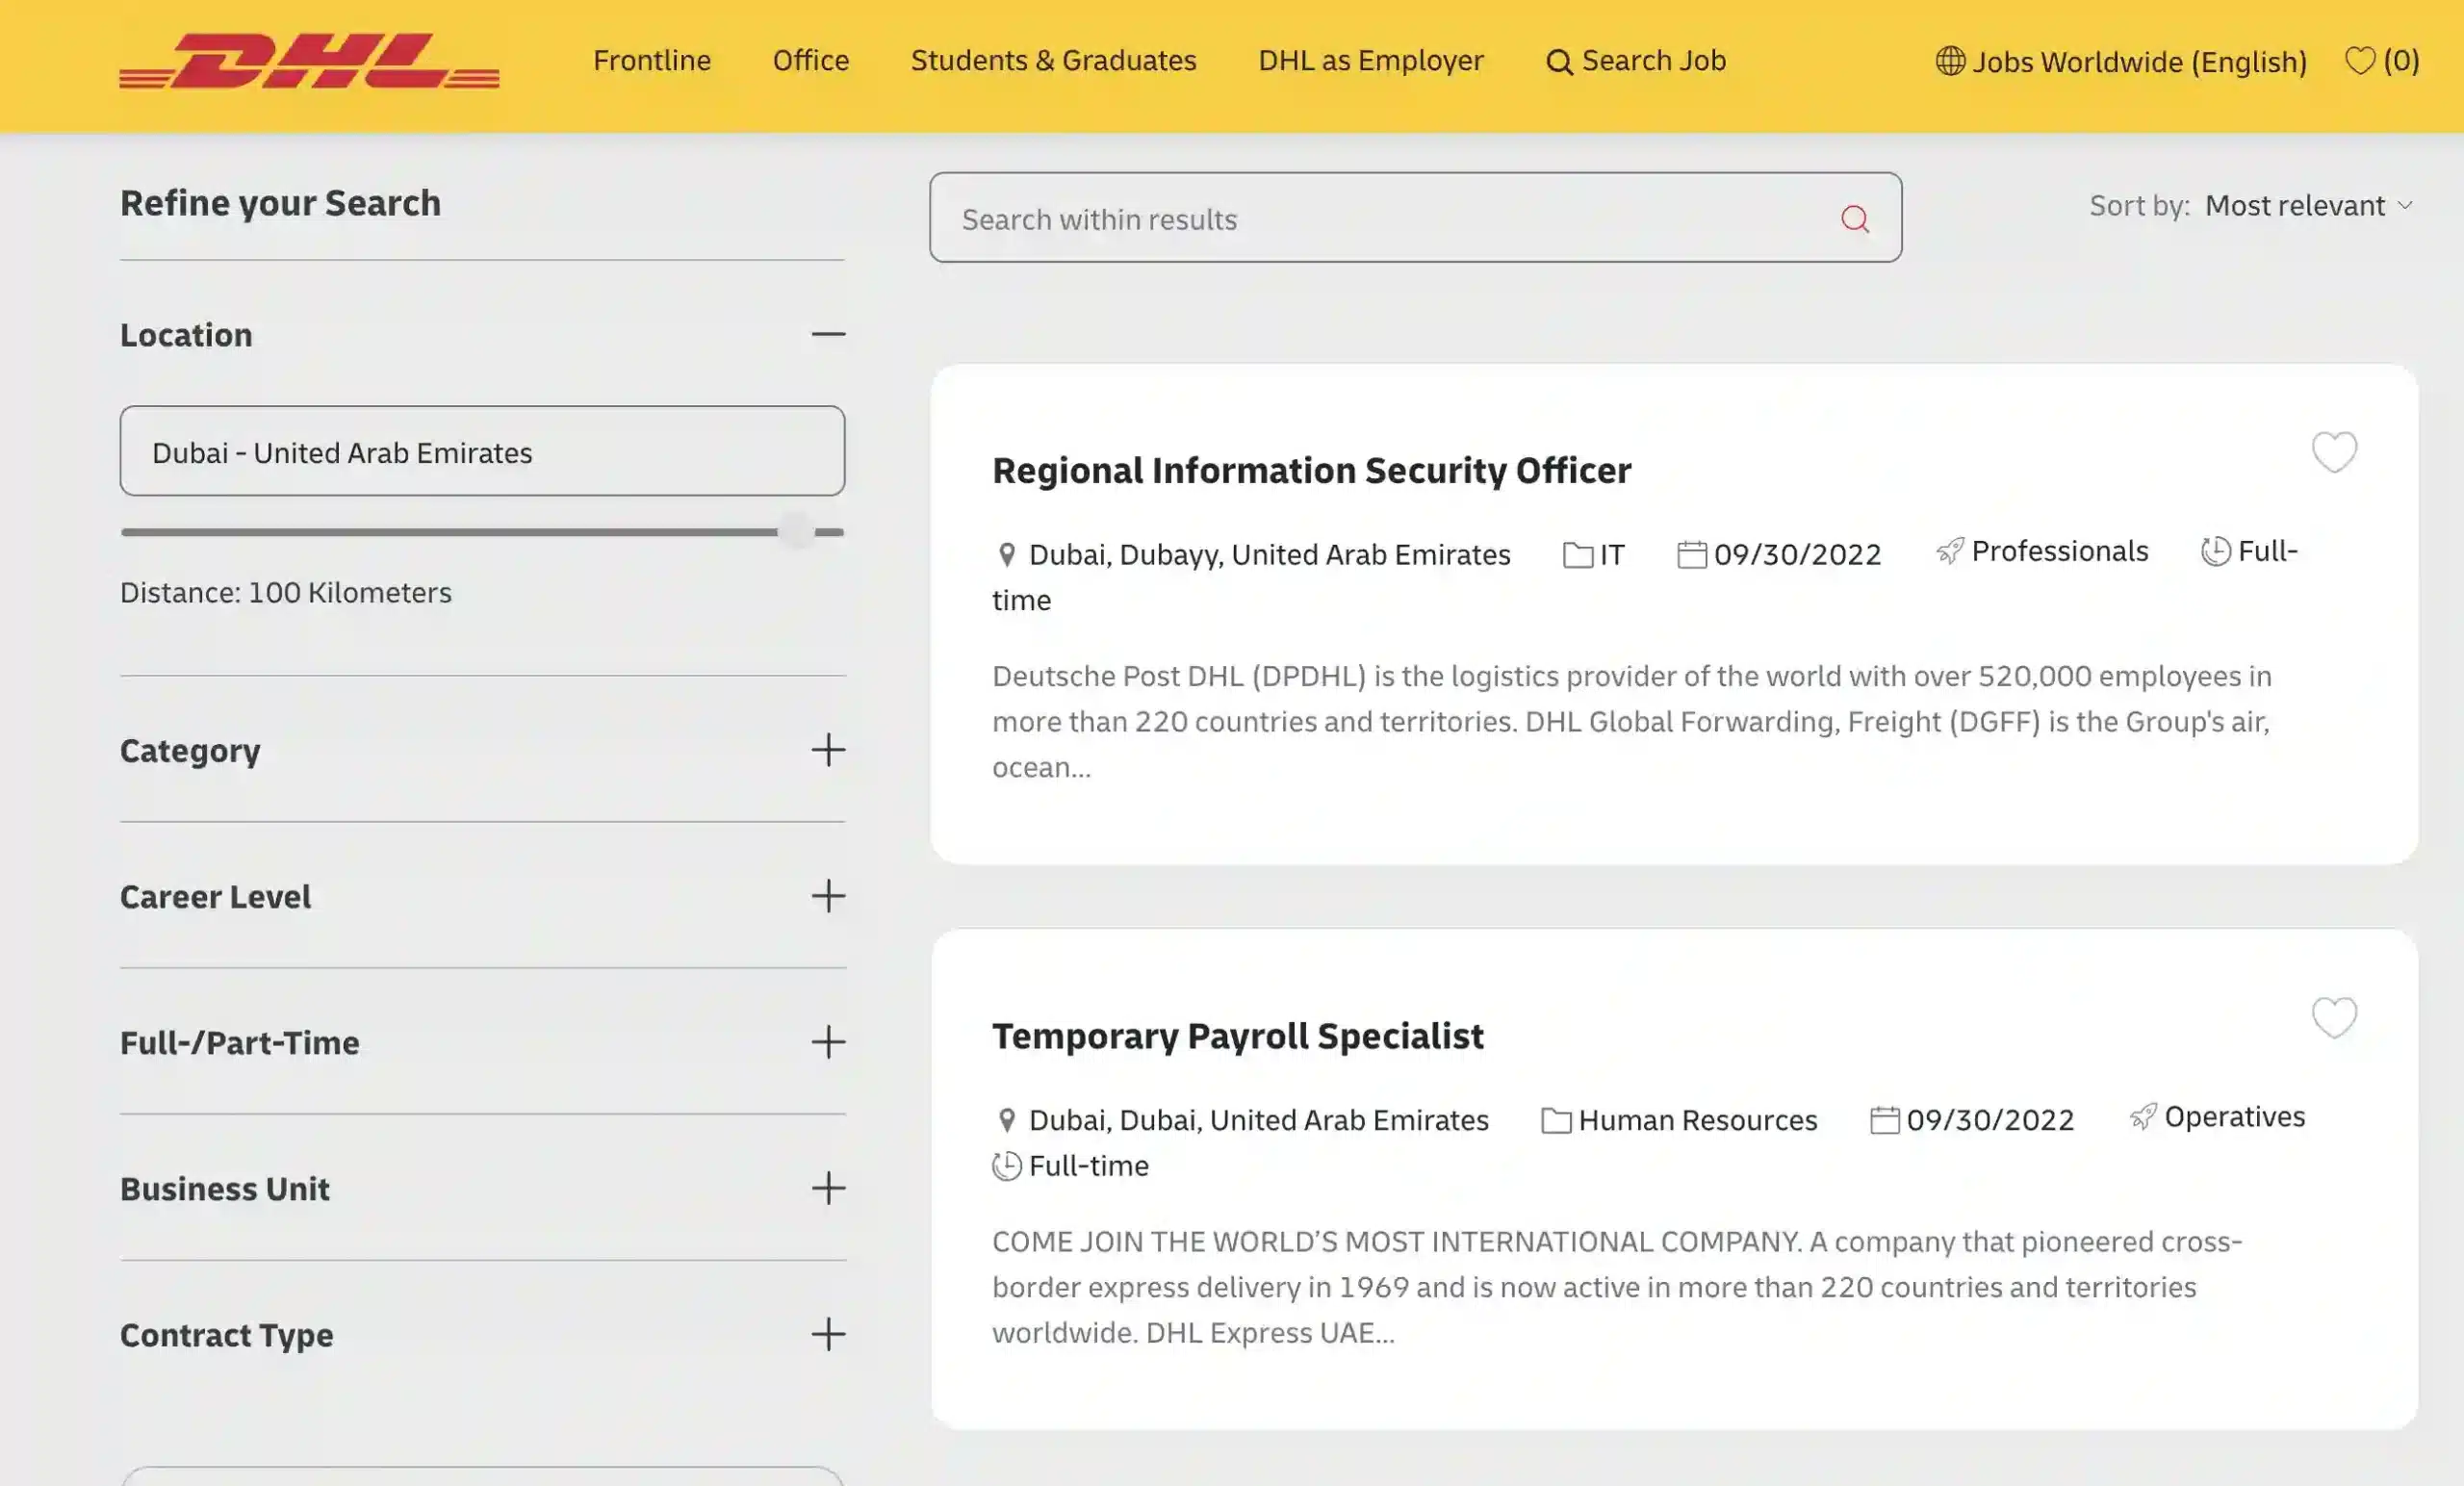
Task: Open Regional Information Security Officer job title
Action: 1310,470
